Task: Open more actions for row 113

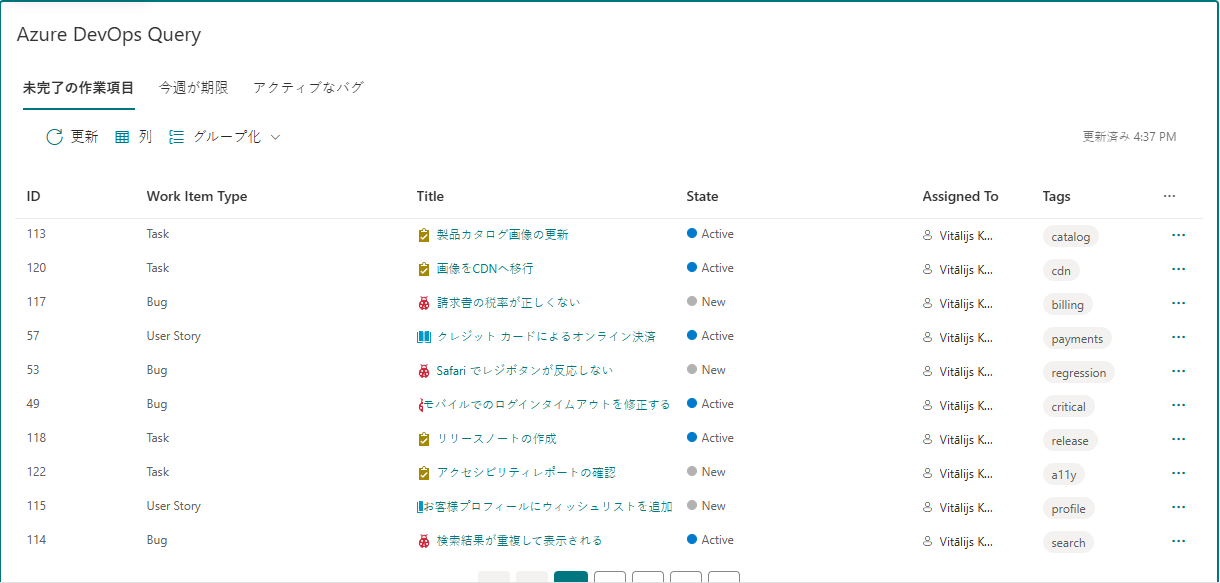Action: 1178,235
